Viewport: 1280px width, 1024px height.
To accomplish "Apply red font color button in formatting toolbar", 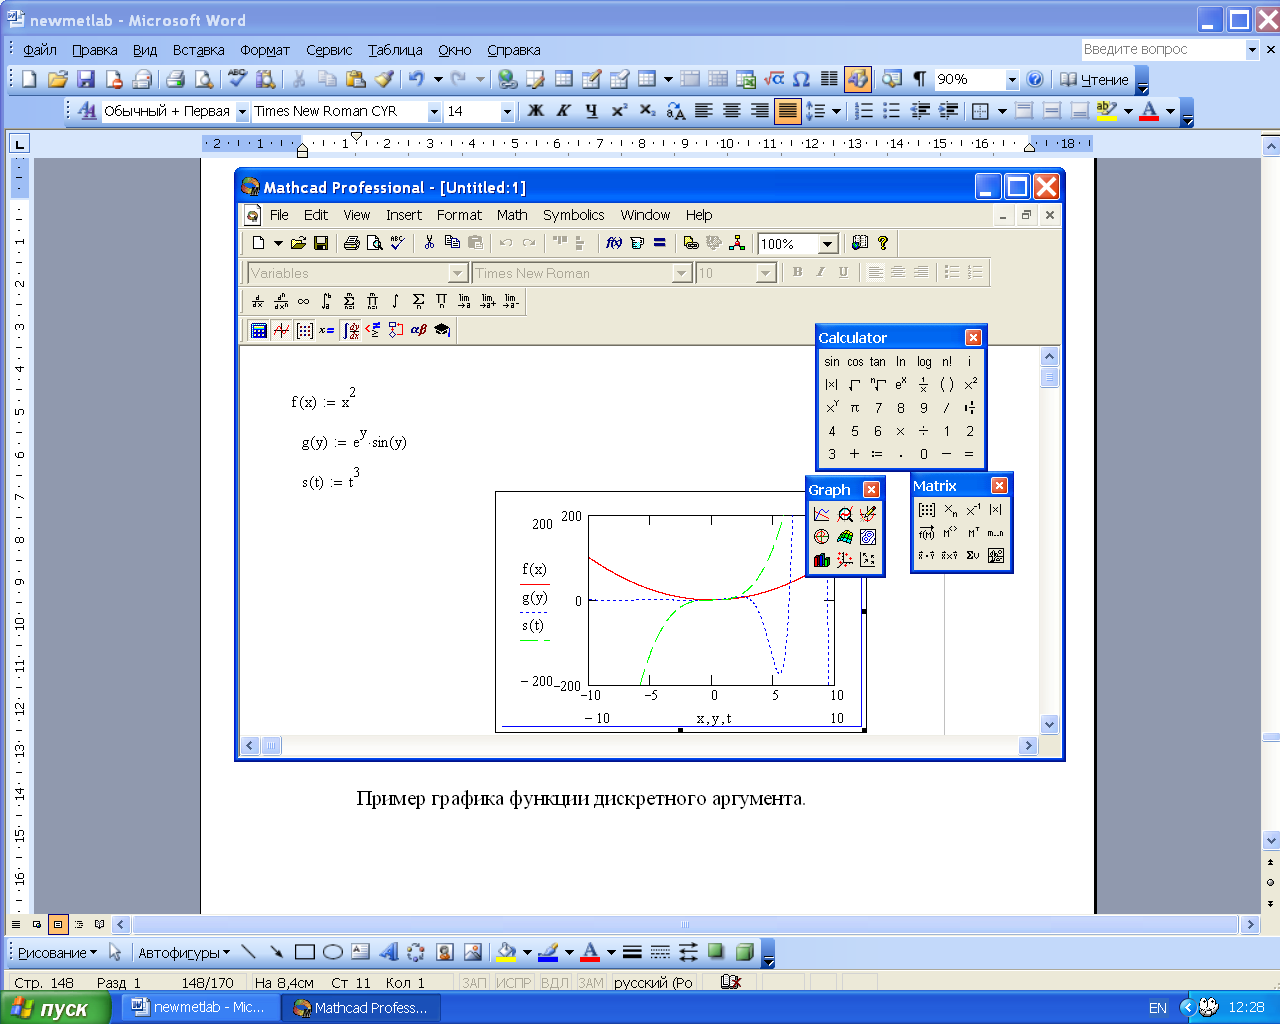I will click(x=1149, y=111).
